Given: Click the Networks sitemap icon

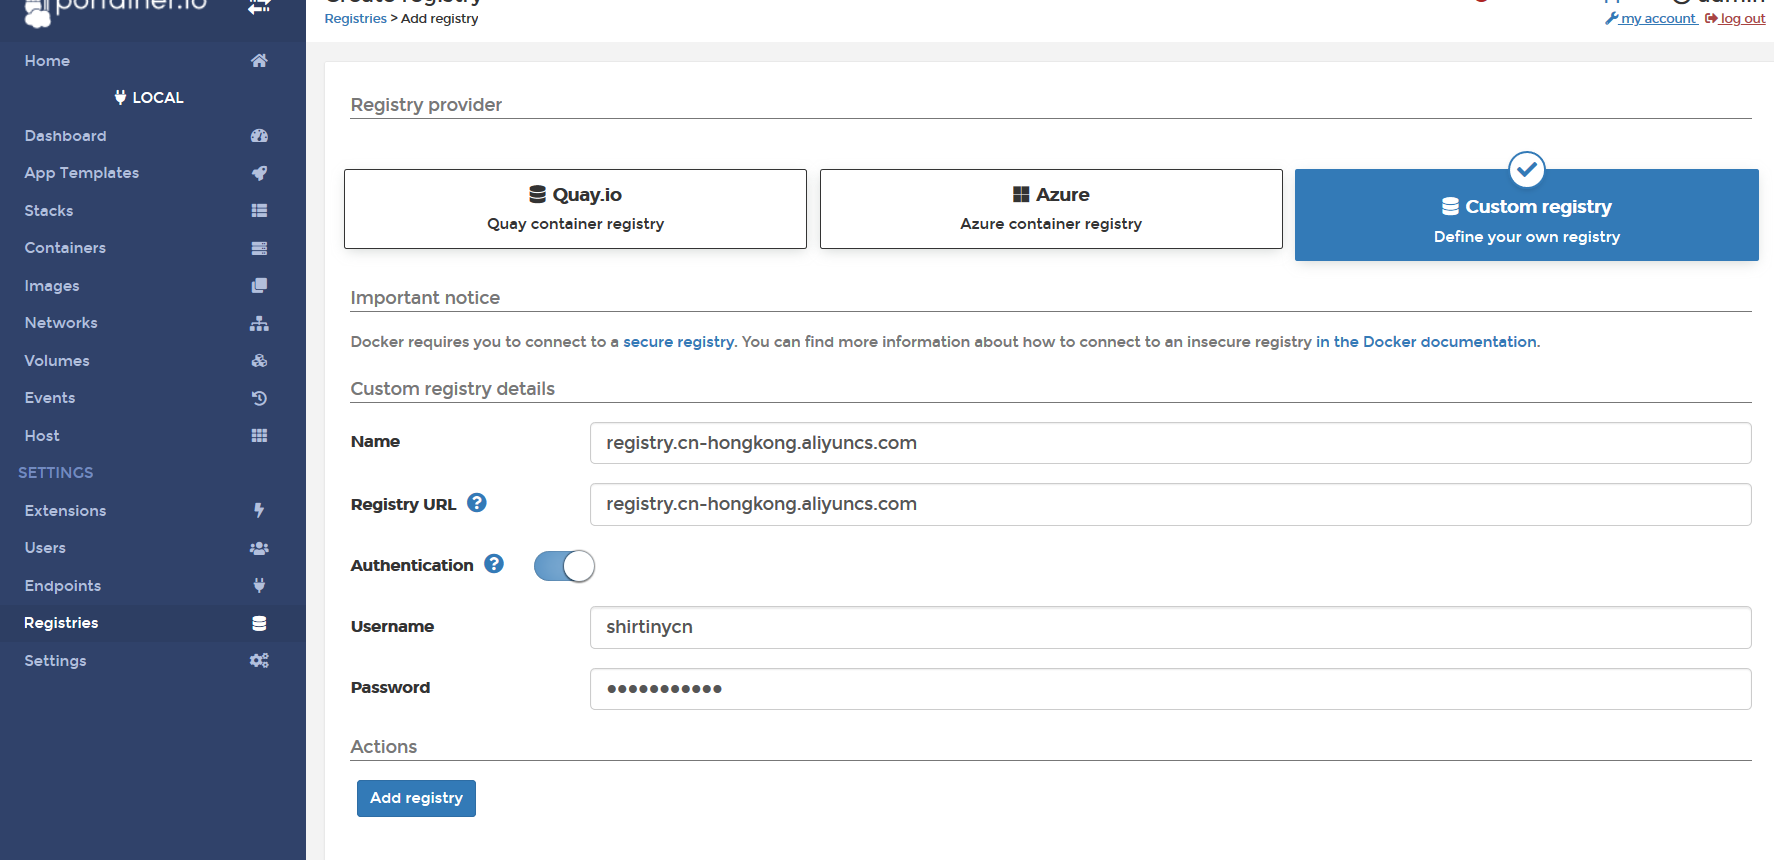Looking at the screenshot, I should click(259, 323).
